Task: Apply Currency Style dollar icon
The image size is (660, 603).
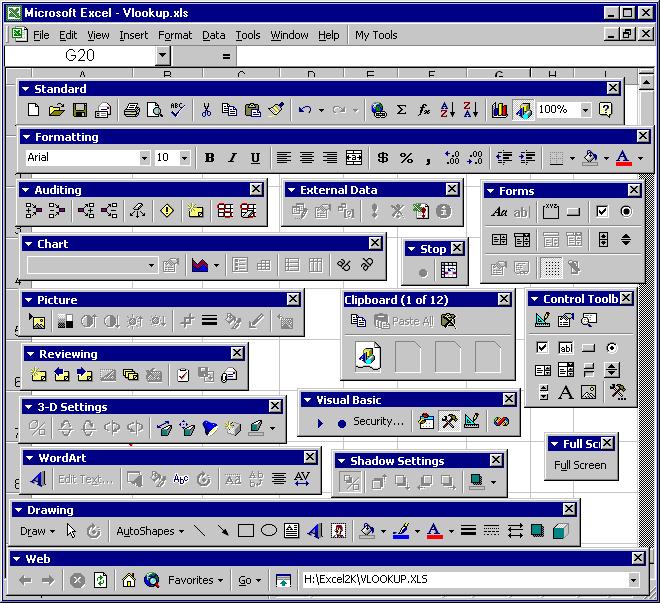Action: point(383,158)
